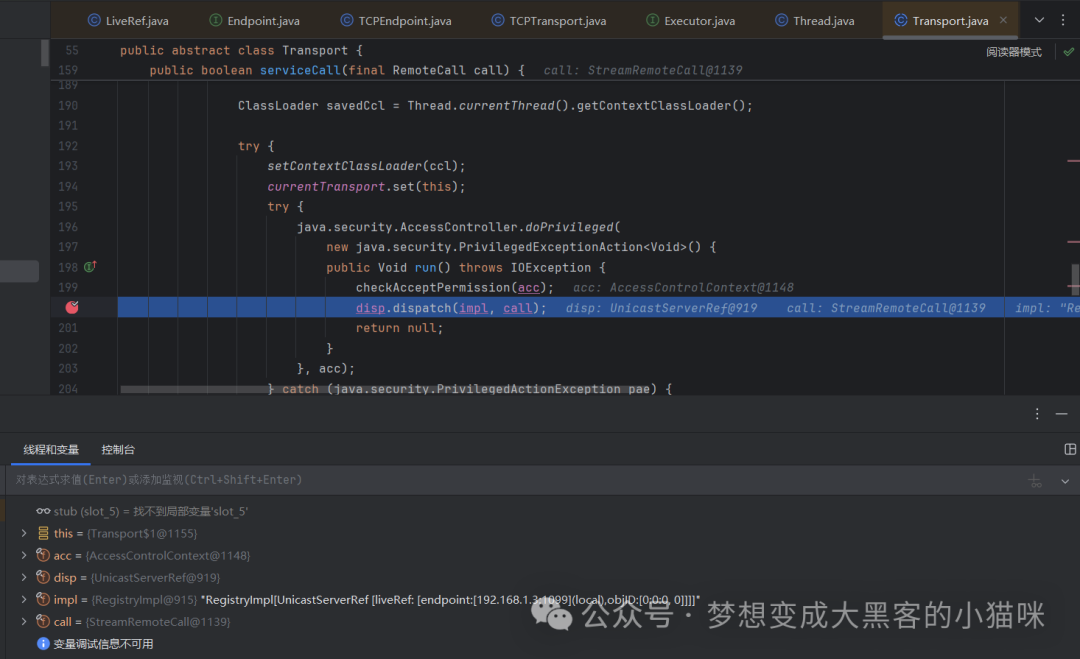This screenshot has height=659, width=1080.
Task: Expand the 'impl' RegistryImpl variable
Action: pos(24,599)
